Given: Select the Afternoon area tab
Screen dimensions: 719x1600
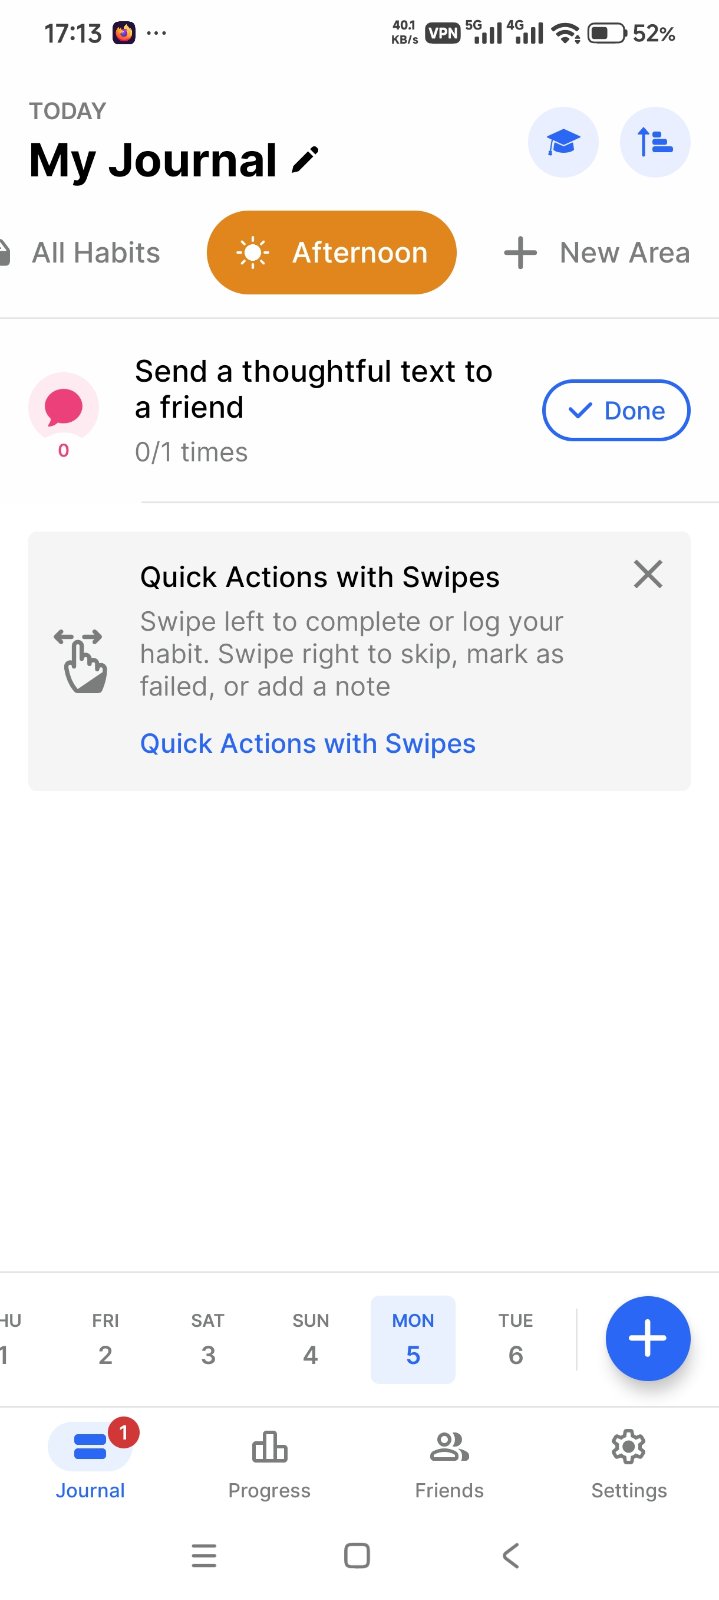Looking at the screenshot, I should click(x=332, y=253).
